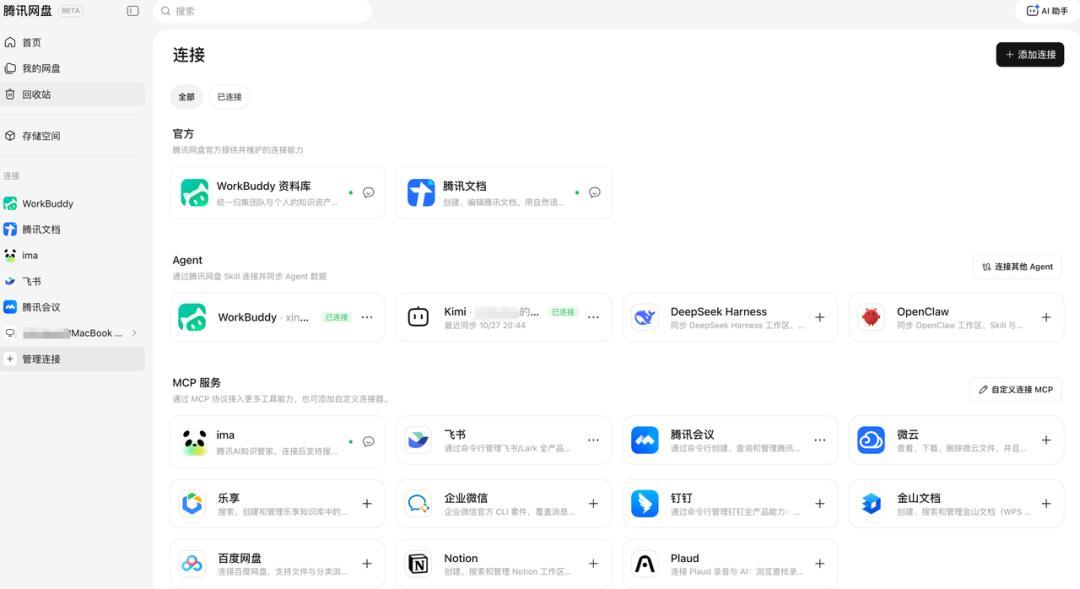Click the 百度网盘 card icon
The width and height of the screenshot is (1080, 589).
point(192,564)
